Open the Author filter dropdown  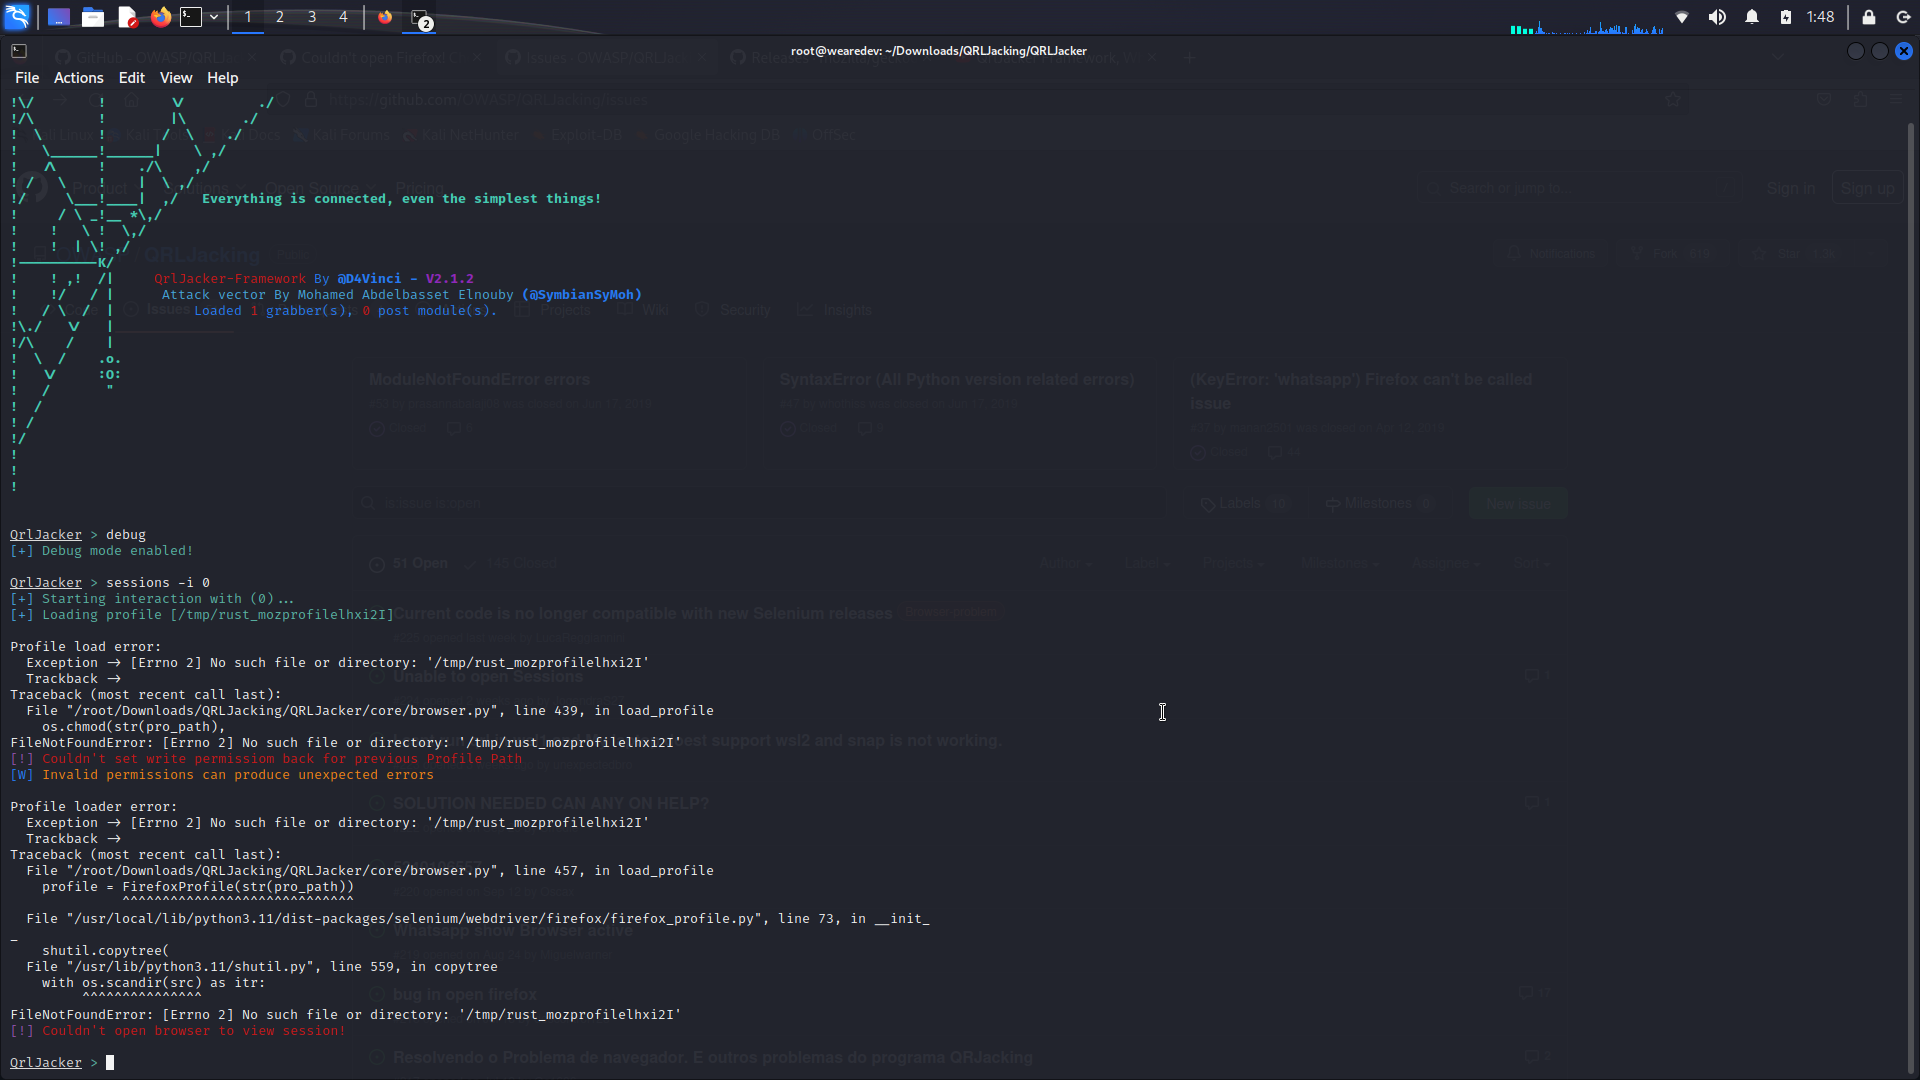click(x=1064, y=563)
